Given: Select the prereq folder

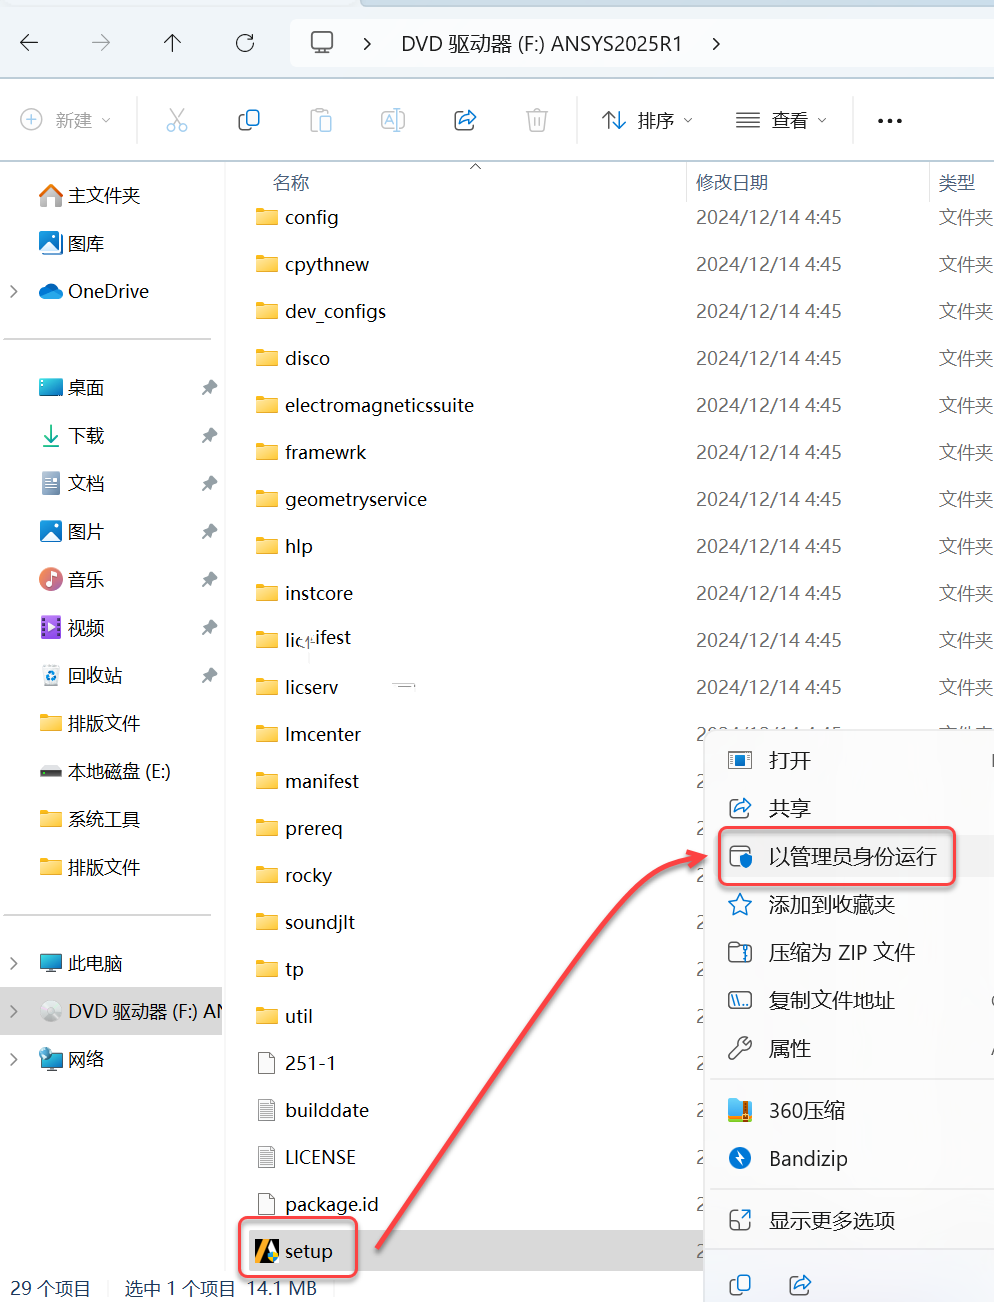Looking at the screenshot, I should click(x=314, y=828).
